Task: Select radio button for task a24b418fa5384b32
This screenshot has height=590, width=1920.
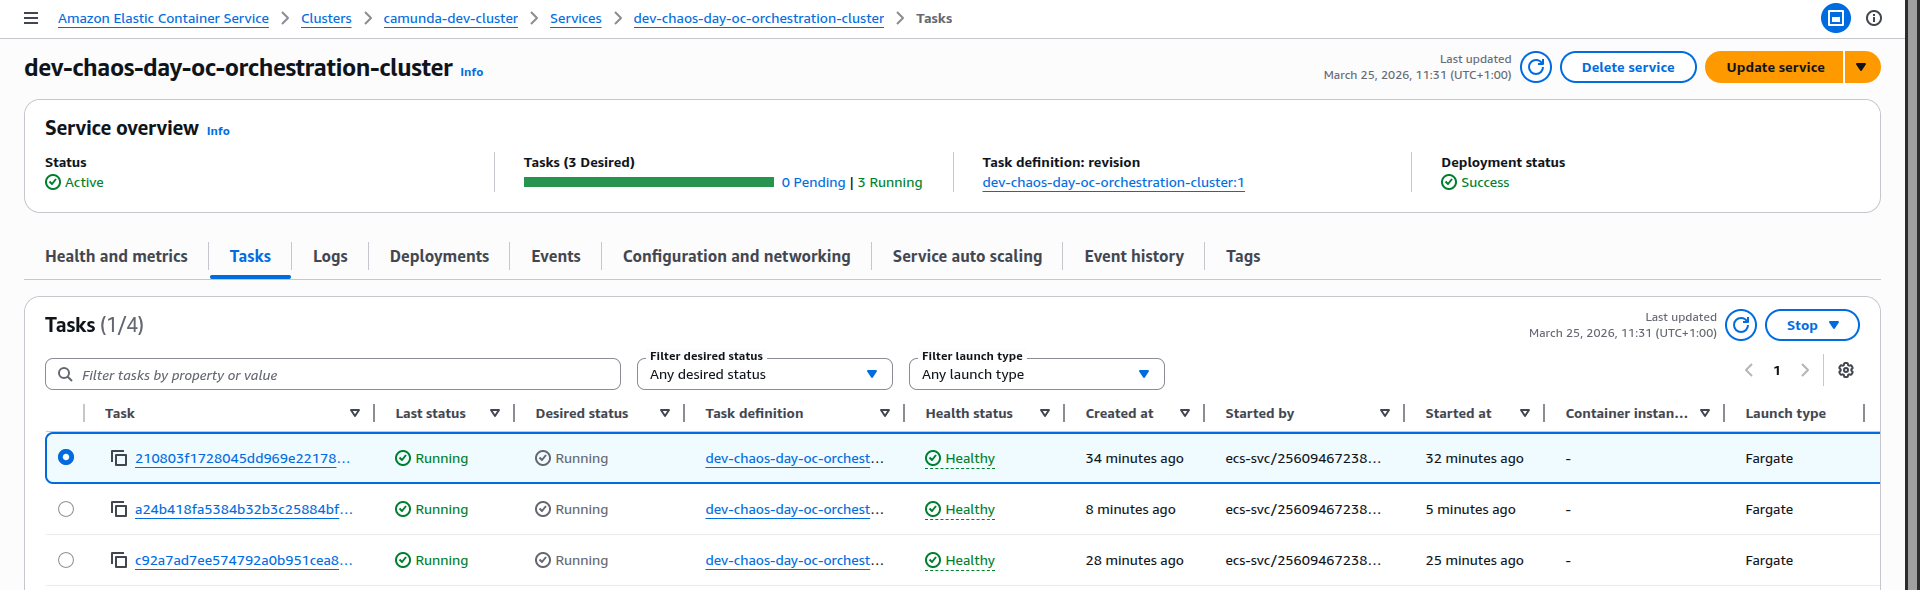Action: [x=66, y=509]
